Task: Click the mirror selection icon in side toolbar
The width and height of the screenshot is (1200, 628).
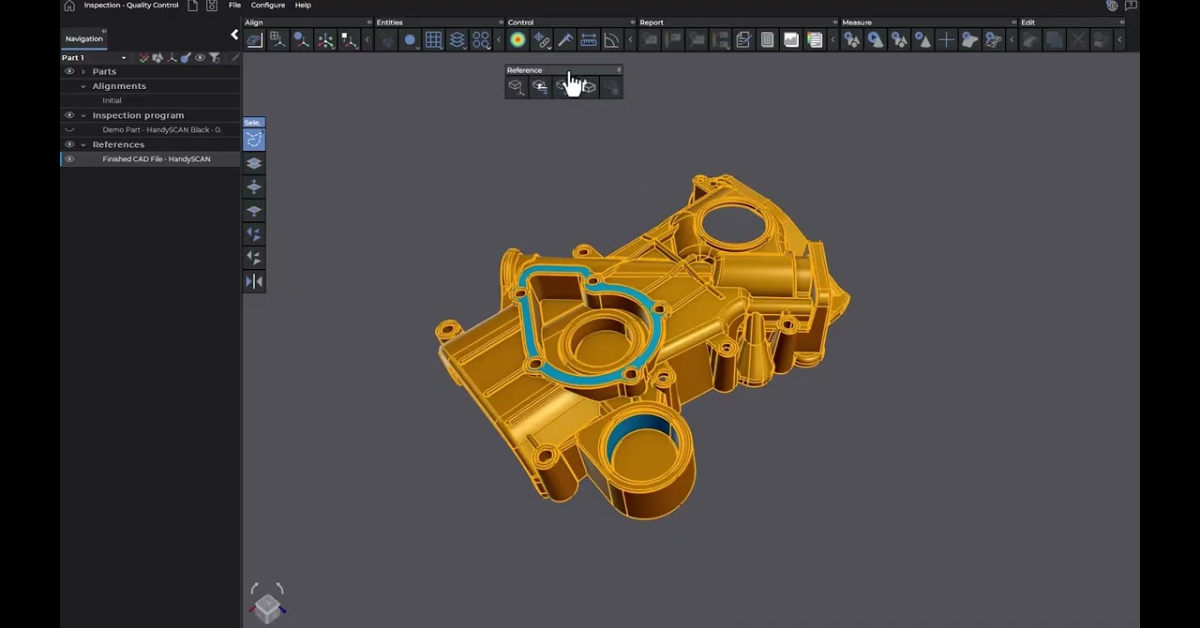Action: [x=254, y=282]
